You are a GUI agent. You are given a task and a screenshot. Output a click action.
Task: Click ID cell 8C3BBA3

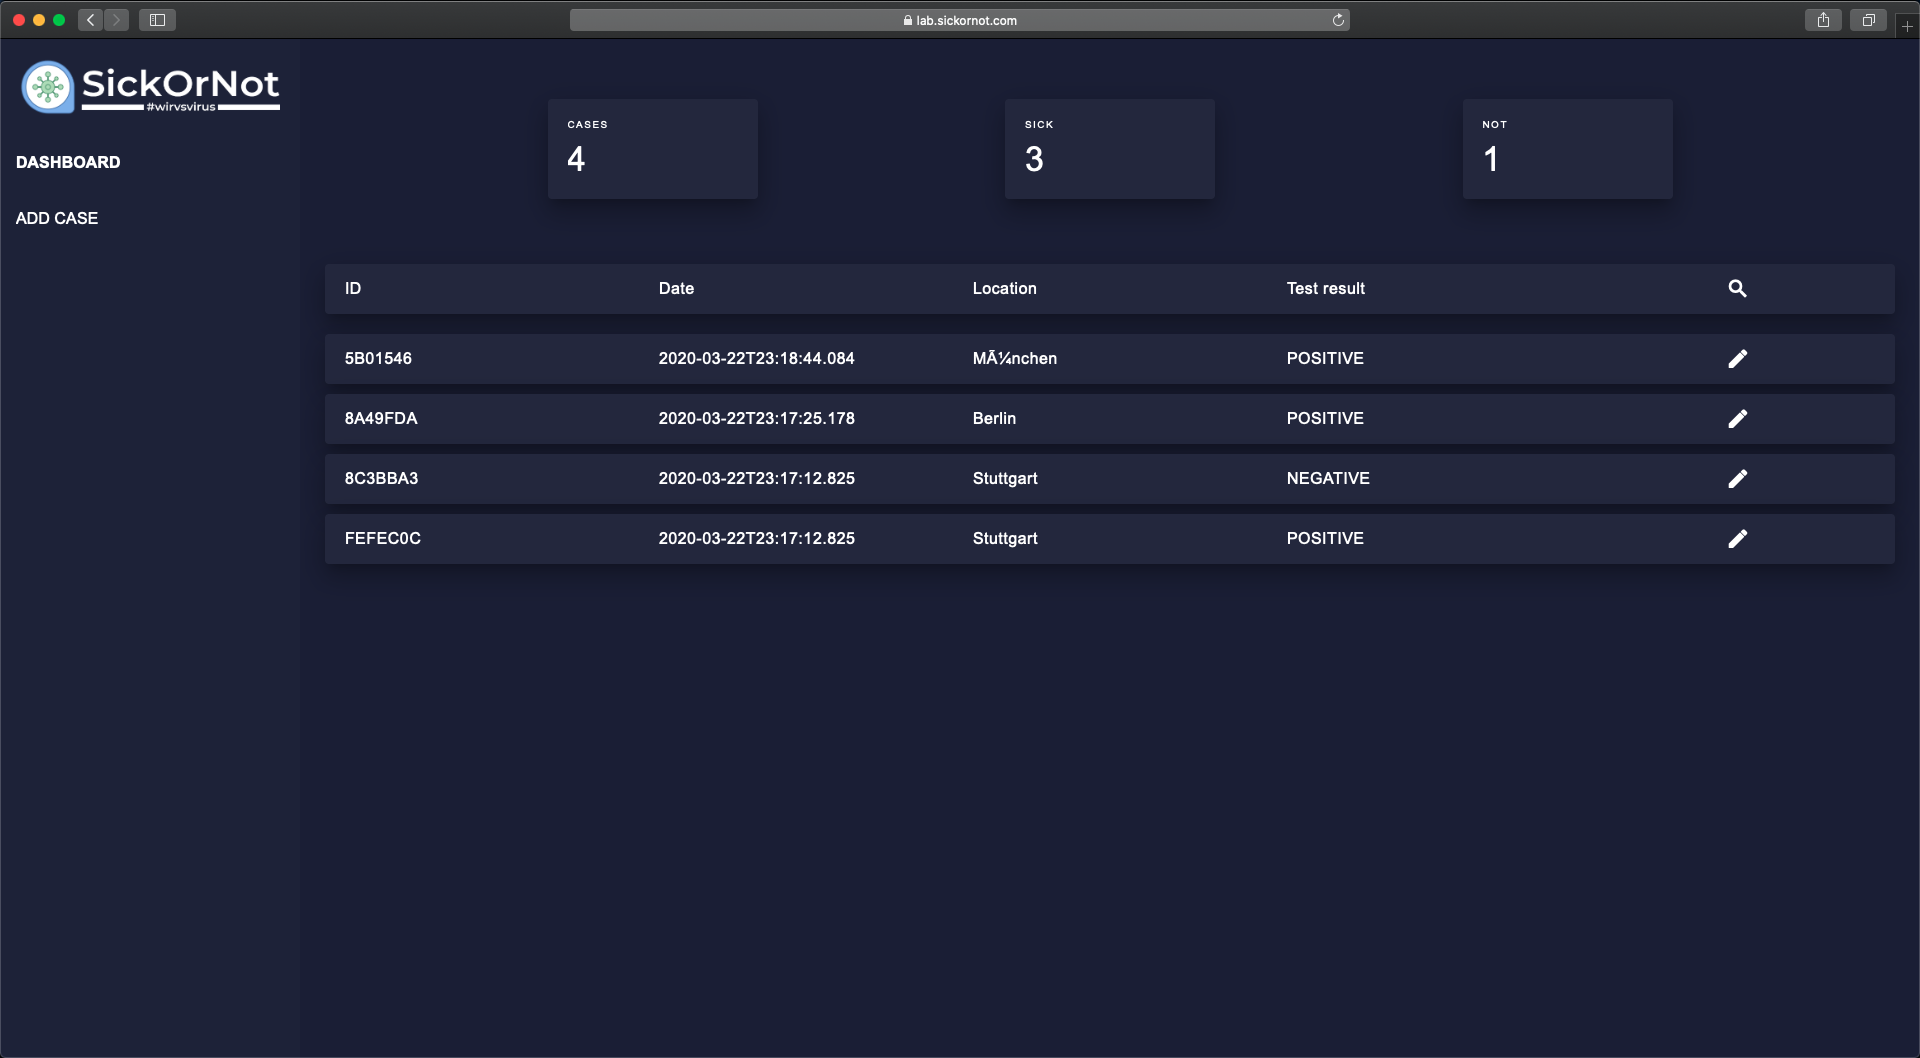[x=381, y=478]
